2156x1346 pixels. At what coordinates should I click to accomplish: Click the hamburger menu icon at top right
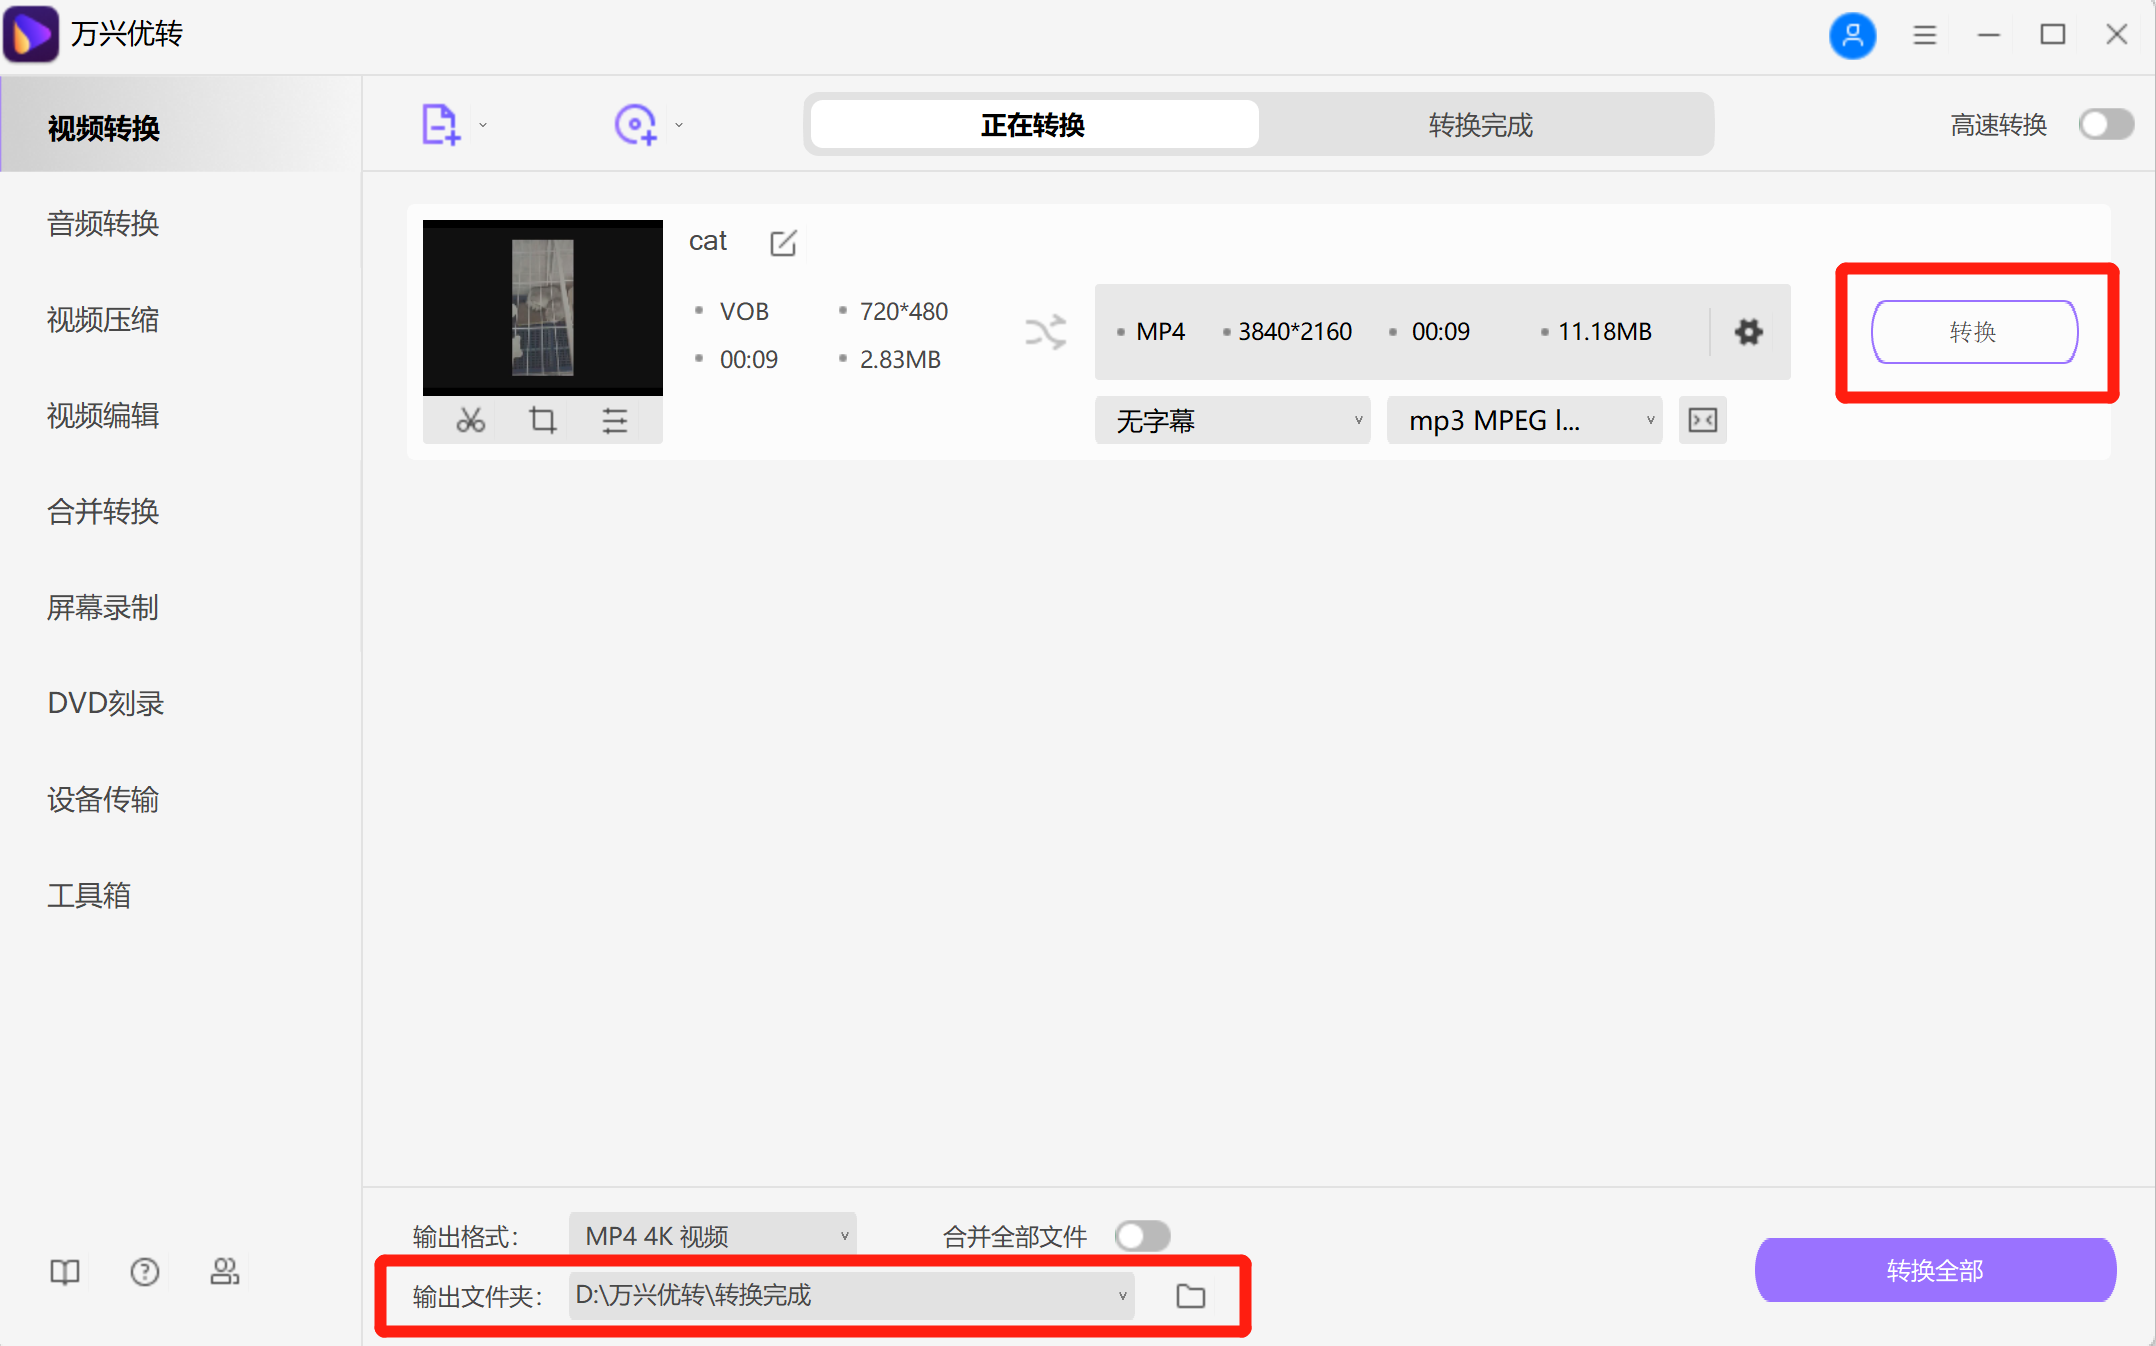(1924, 34)
